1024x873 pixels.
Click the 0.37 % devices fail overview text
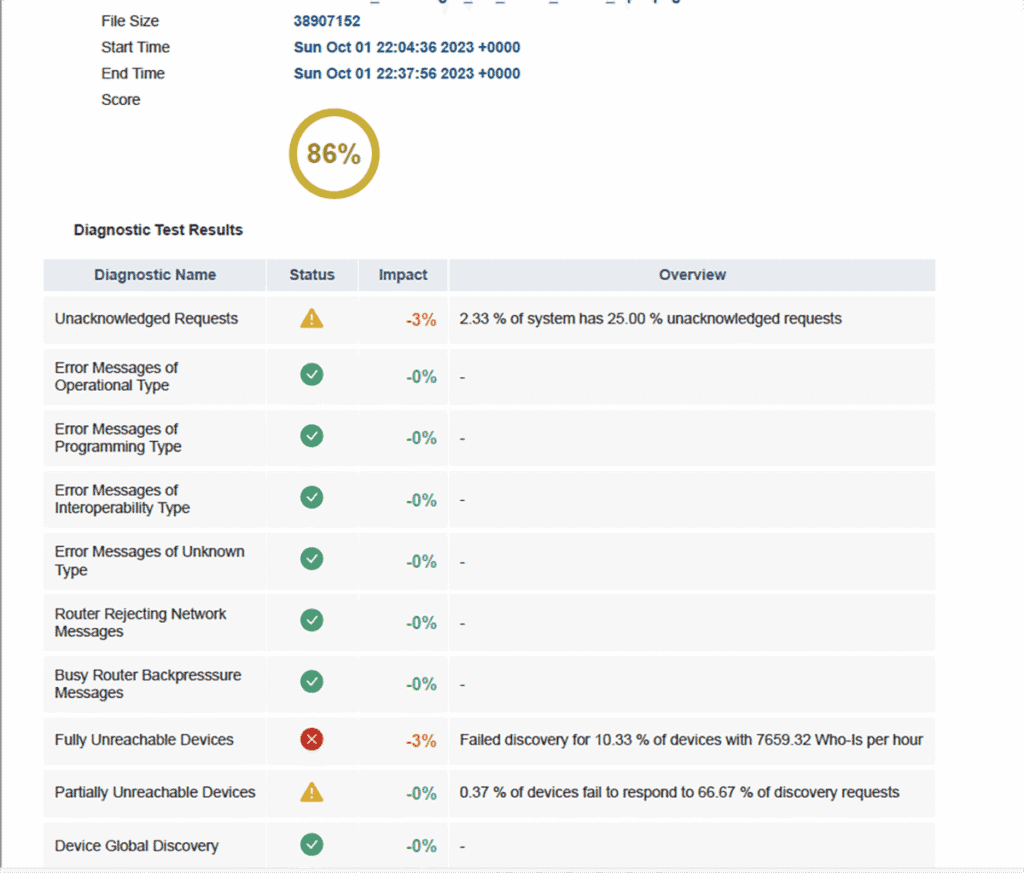[x=679, y=792]
